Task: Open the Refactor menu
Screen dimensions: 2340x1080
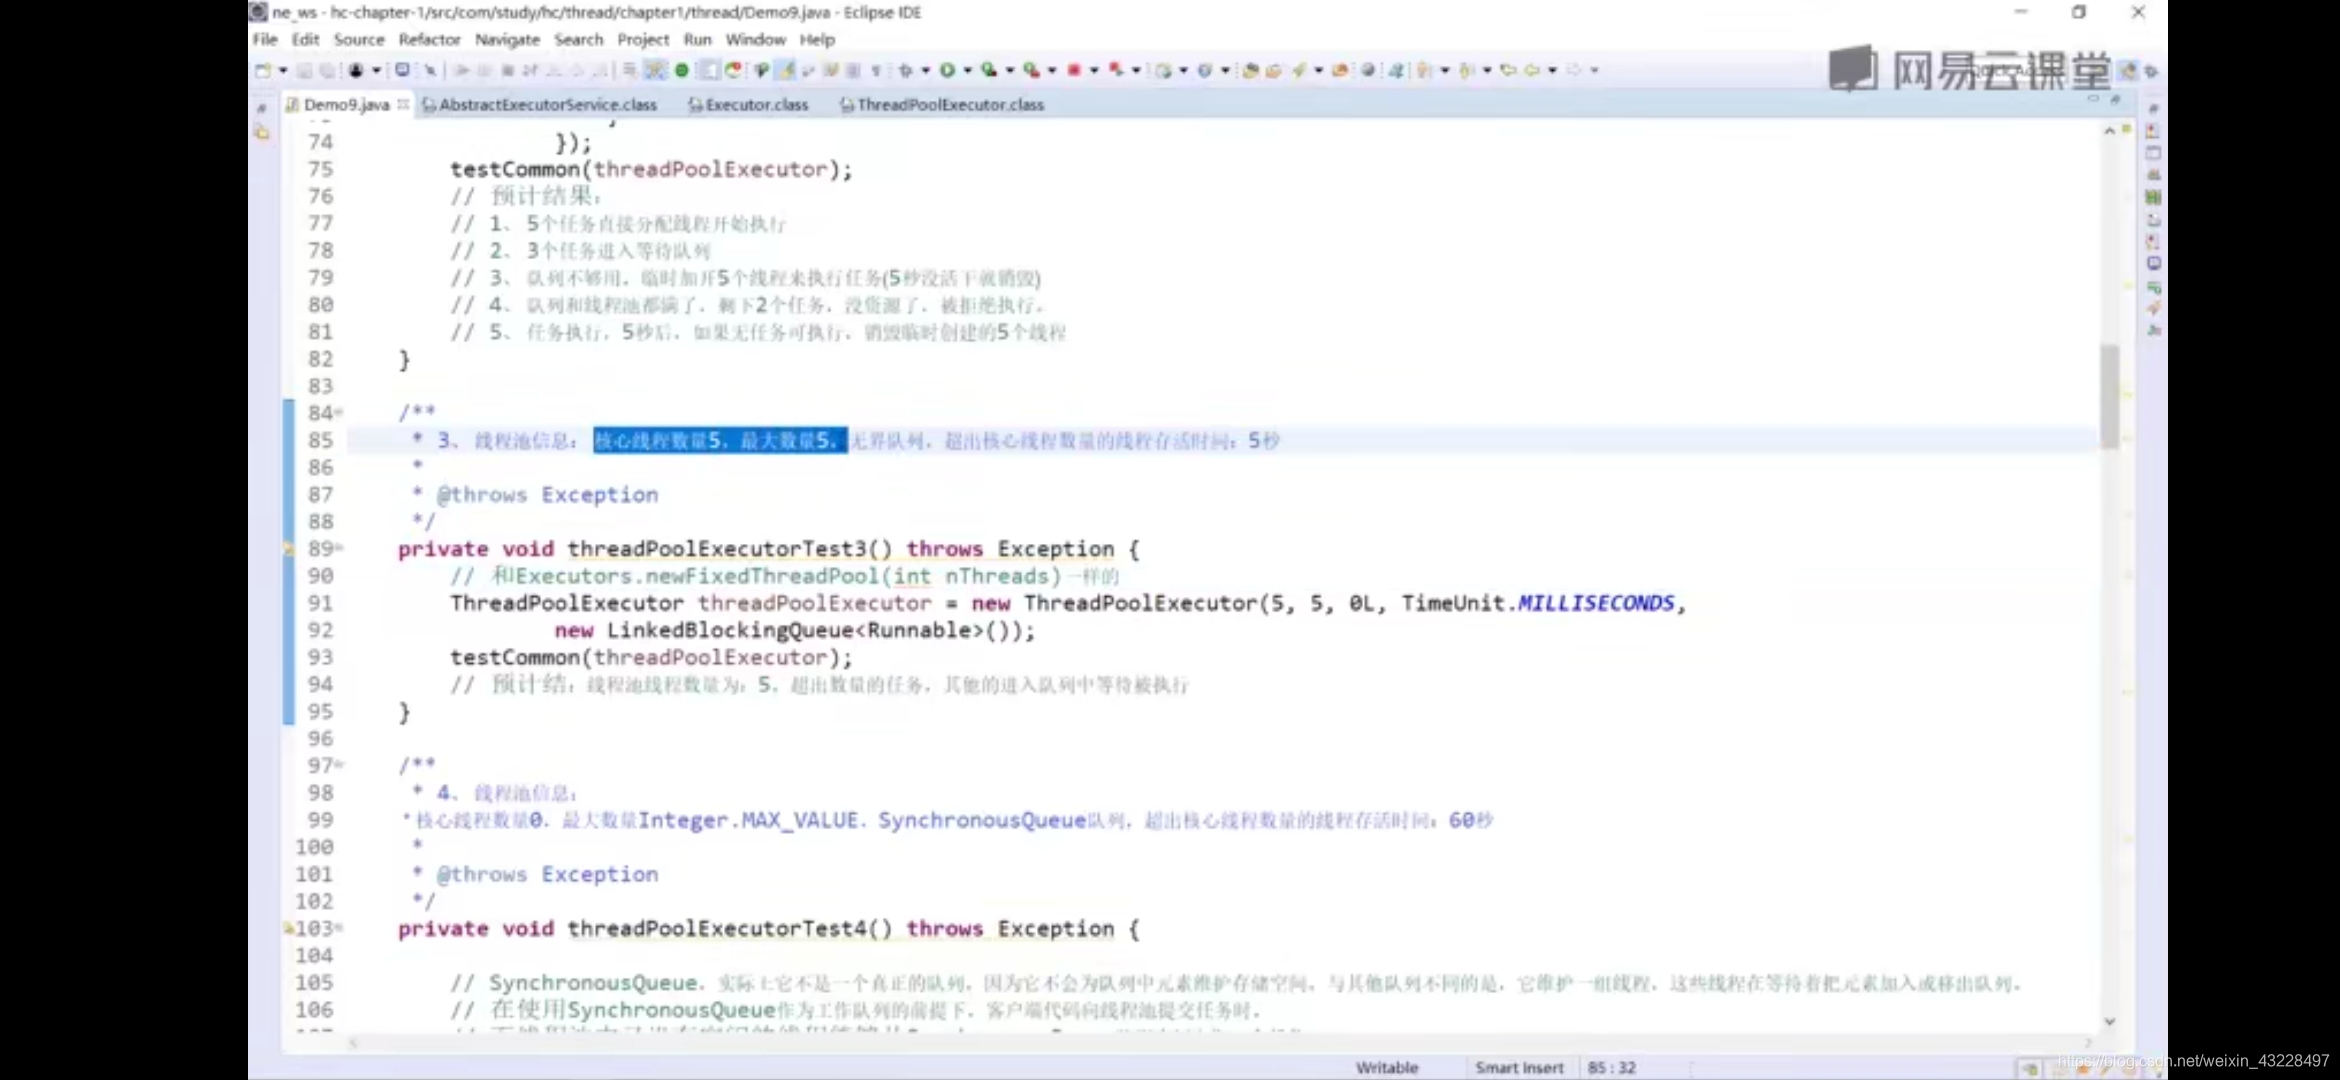Action: click(x=429, y=40)
